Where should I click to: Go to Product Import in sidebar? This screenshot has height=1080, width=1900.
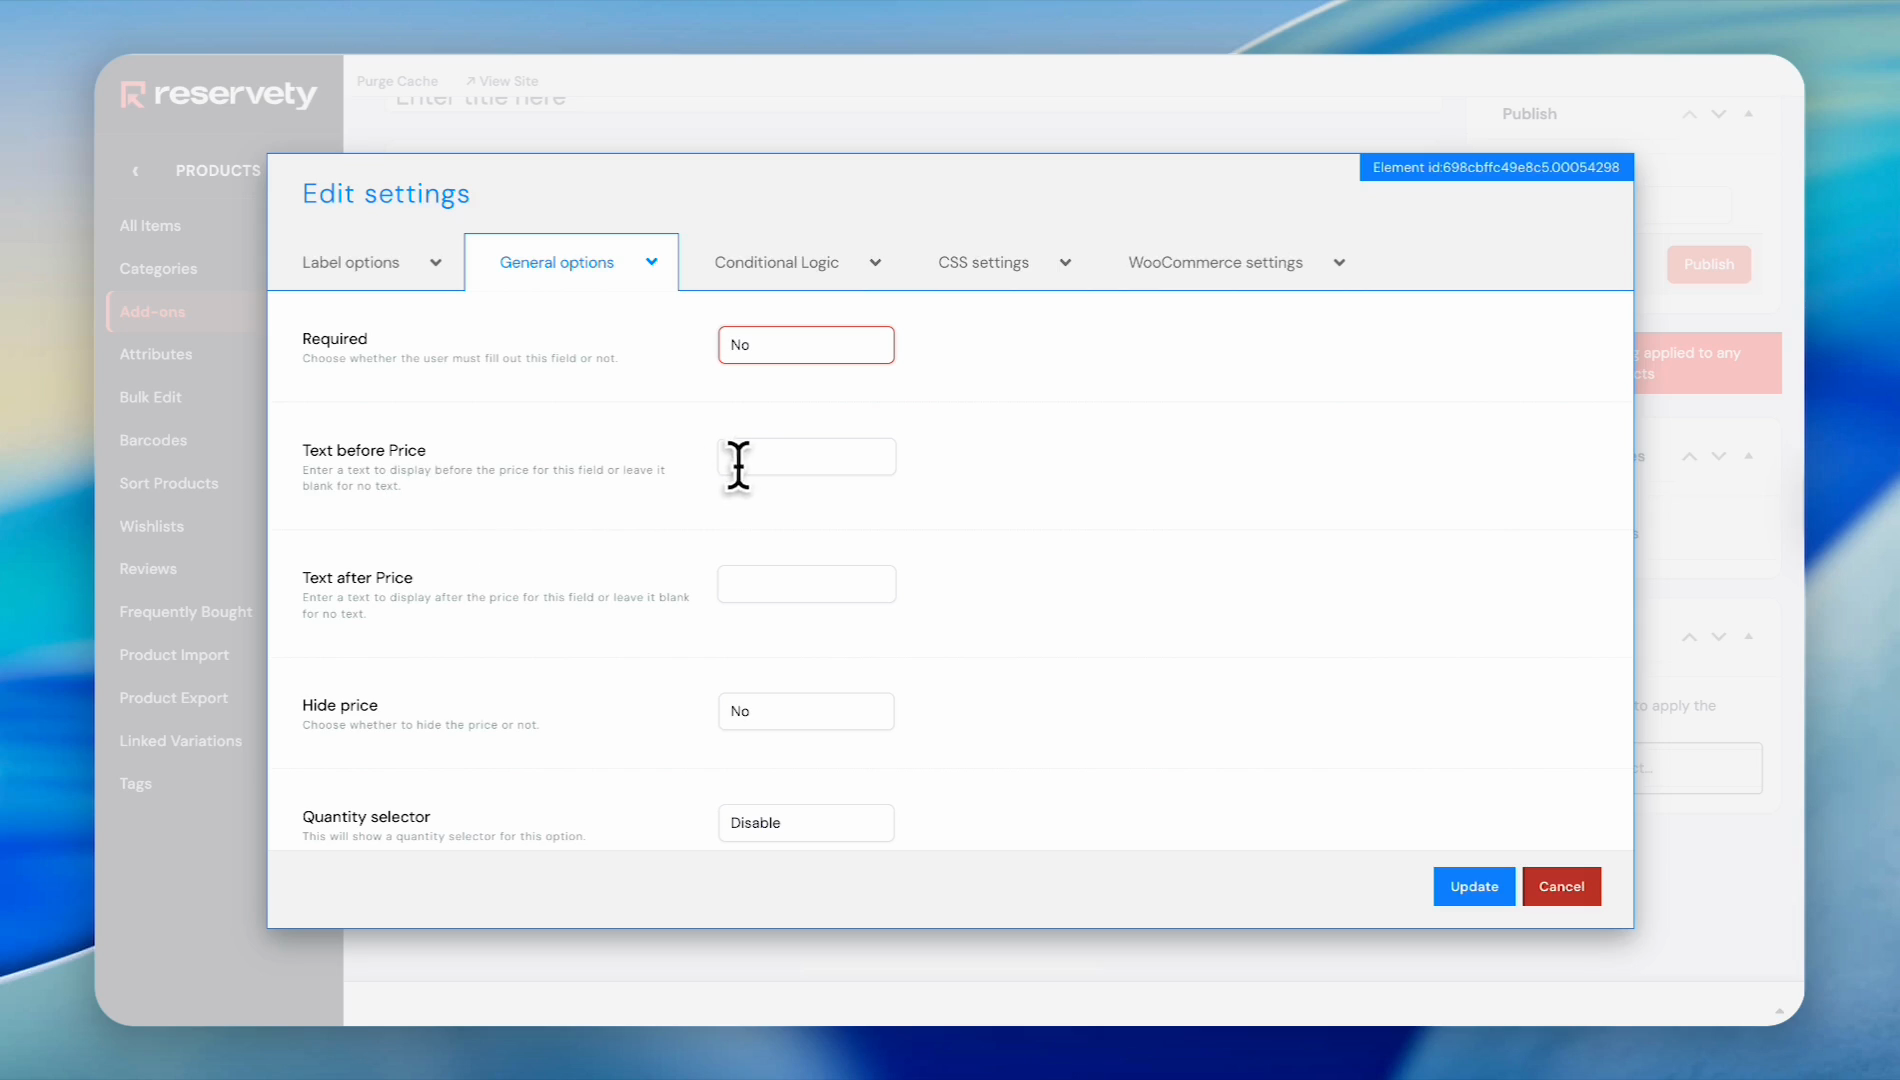[174, 655]
